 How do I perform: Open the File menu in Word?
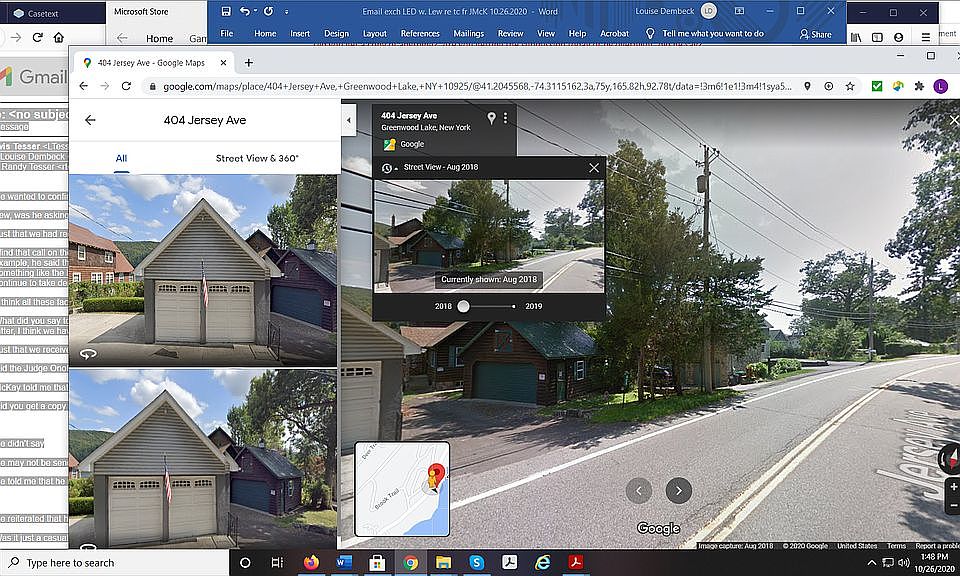227,34
